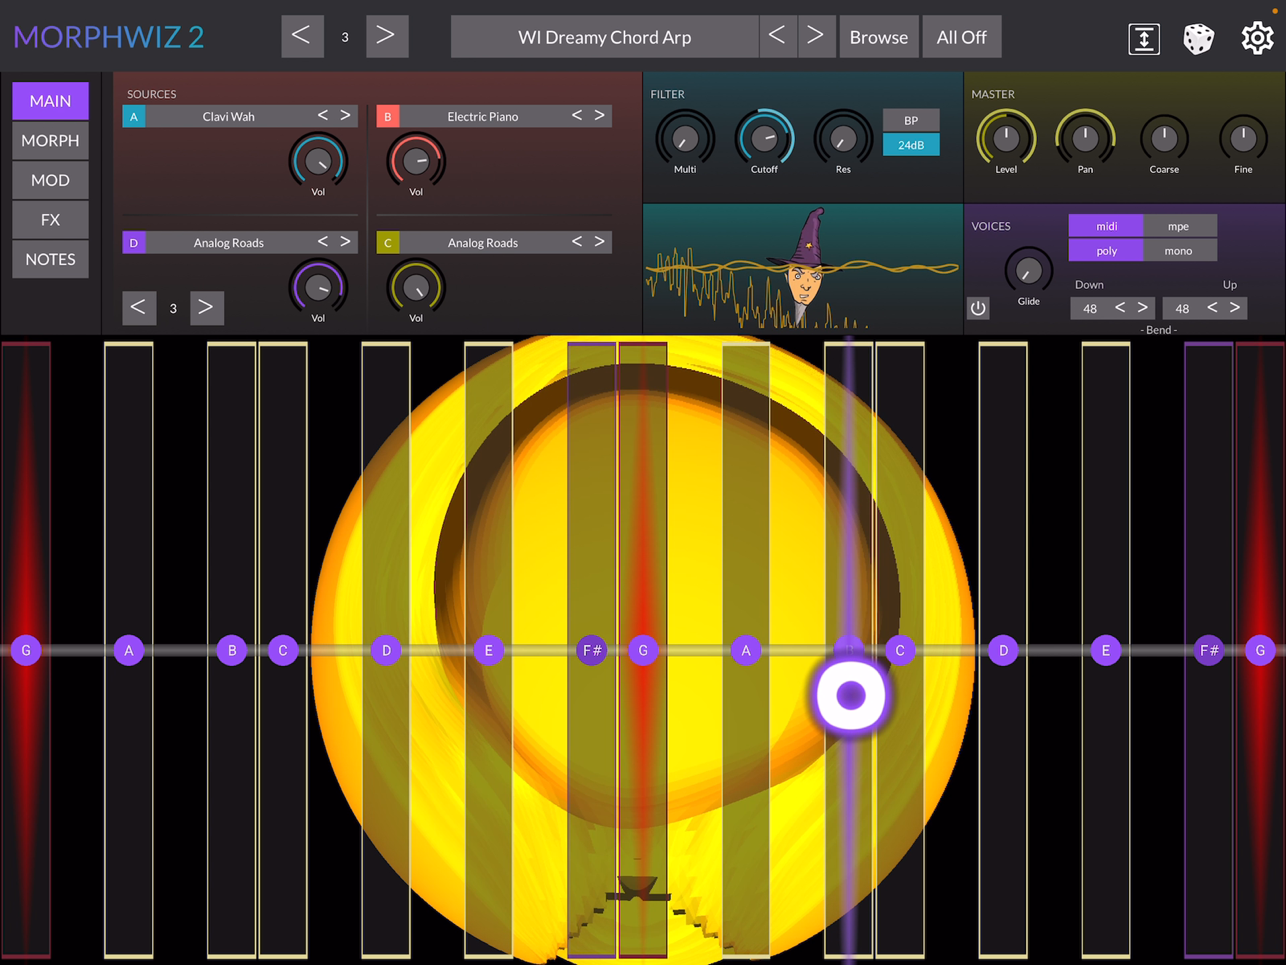Click the master Coarse tuning knob

click(1164, 138)
